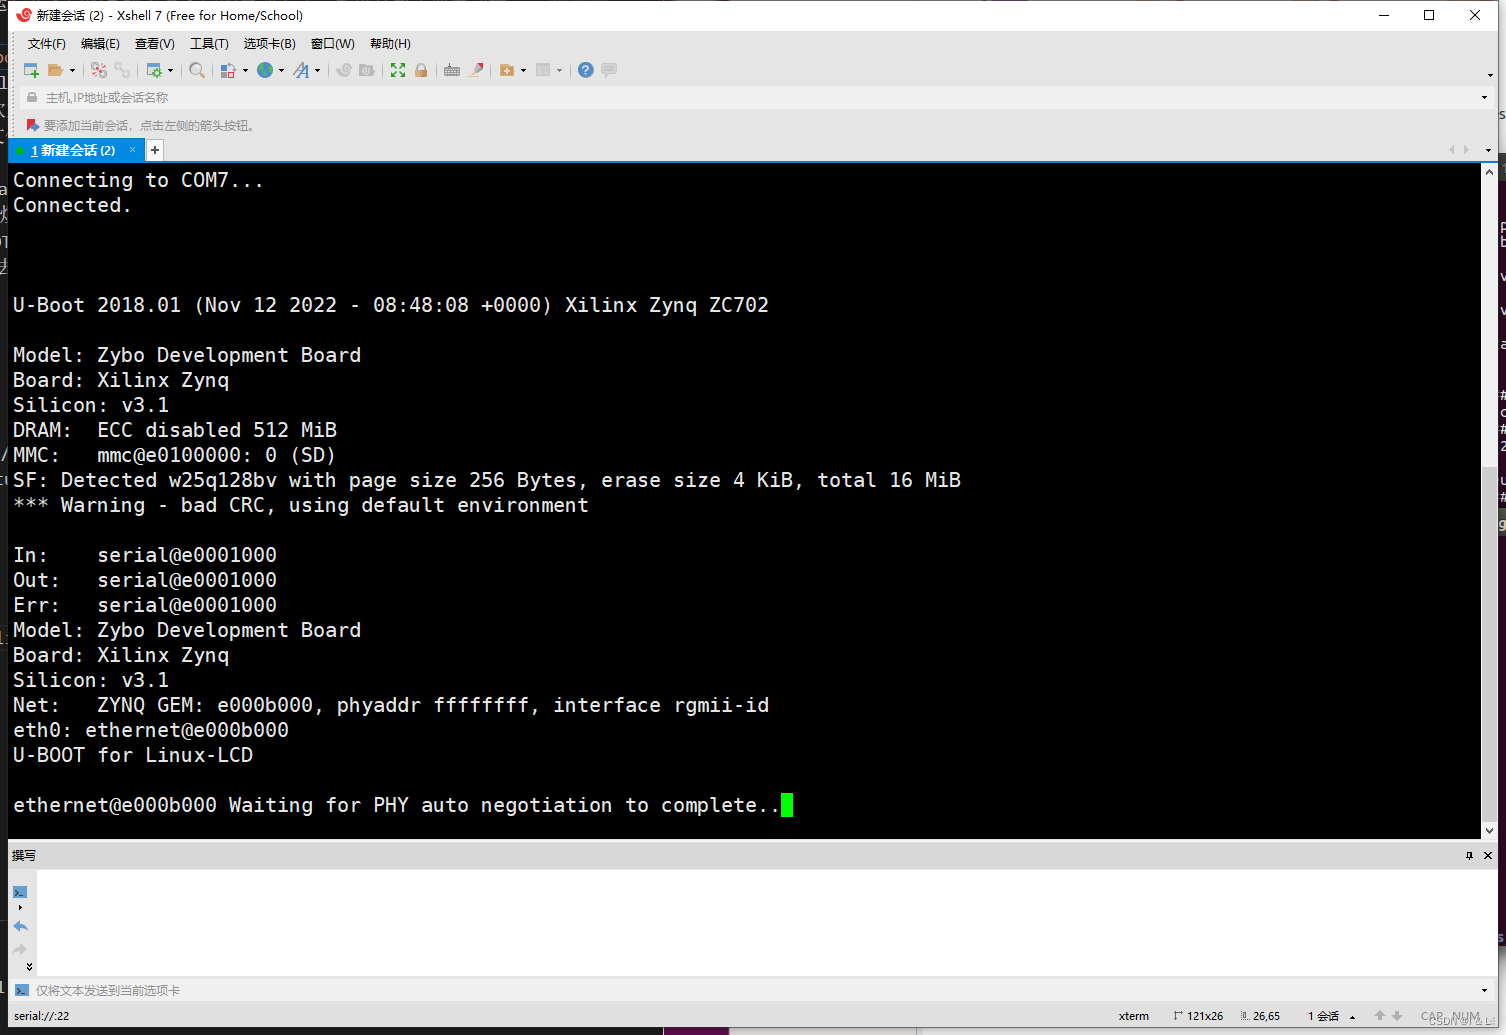
Task: Expand the Layout grid dropdown arrow
Action: pyautogui.click(x=559, y=70)
